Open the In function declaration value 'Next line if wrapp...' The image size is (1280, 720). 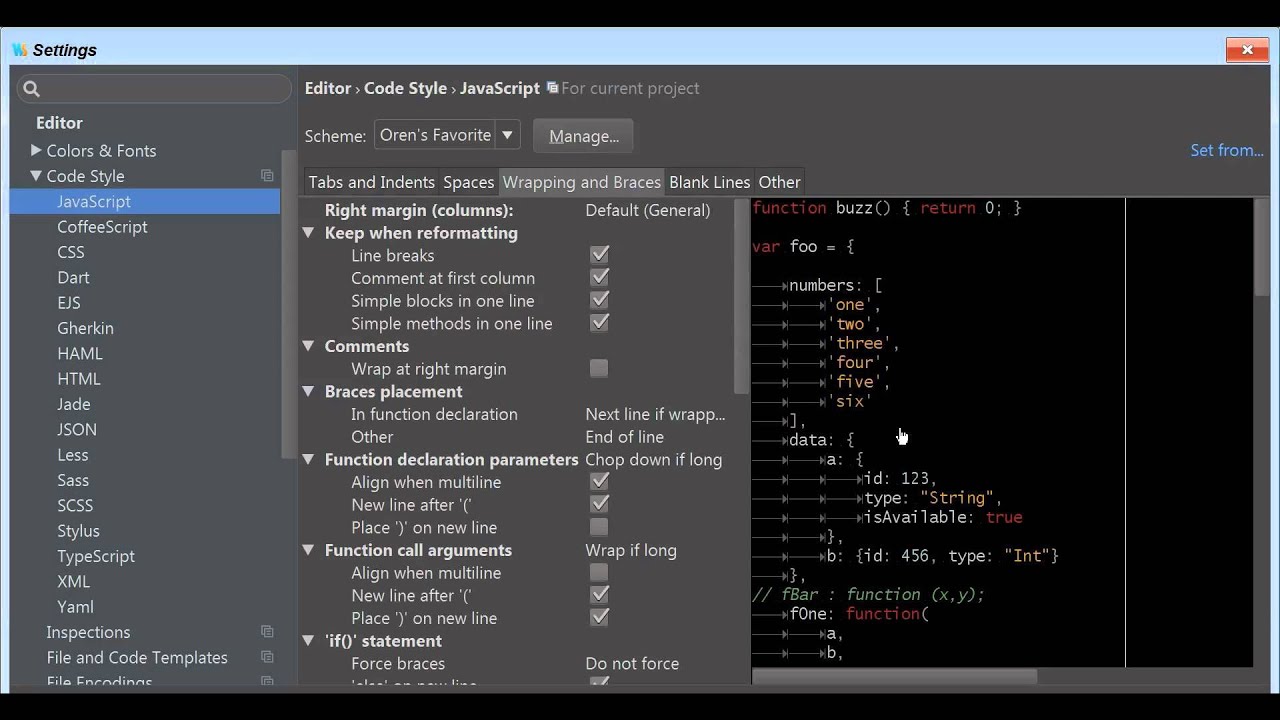point(655,414)
